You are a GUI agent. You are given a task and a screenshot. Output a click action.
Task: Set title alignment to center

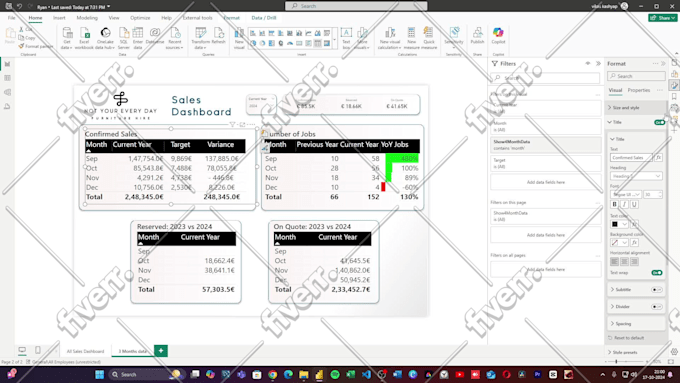[x=624, y=262]
